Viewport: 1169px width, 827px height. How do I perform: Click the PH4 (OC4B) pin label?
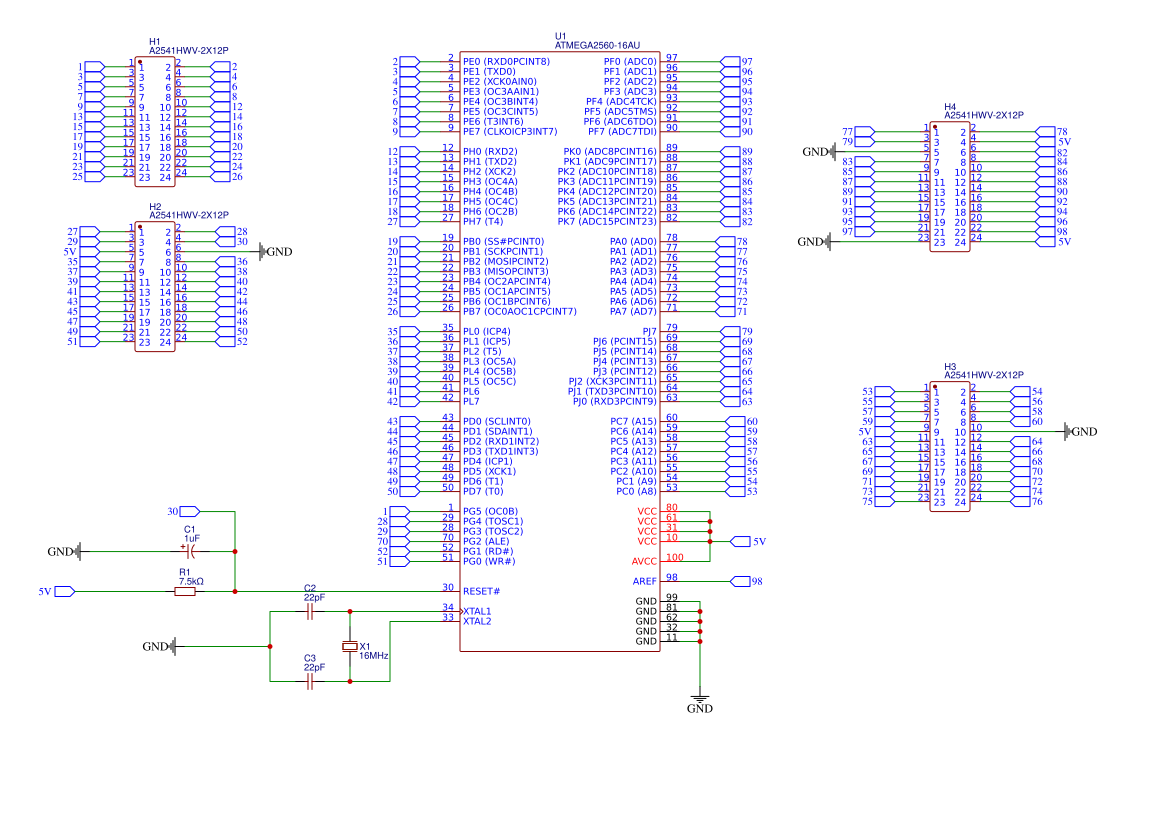[x=490, y=192]
